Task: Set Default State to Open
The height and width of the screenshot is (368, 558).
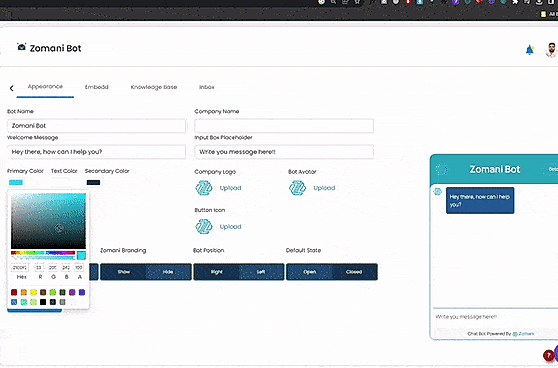Action: 309,272
